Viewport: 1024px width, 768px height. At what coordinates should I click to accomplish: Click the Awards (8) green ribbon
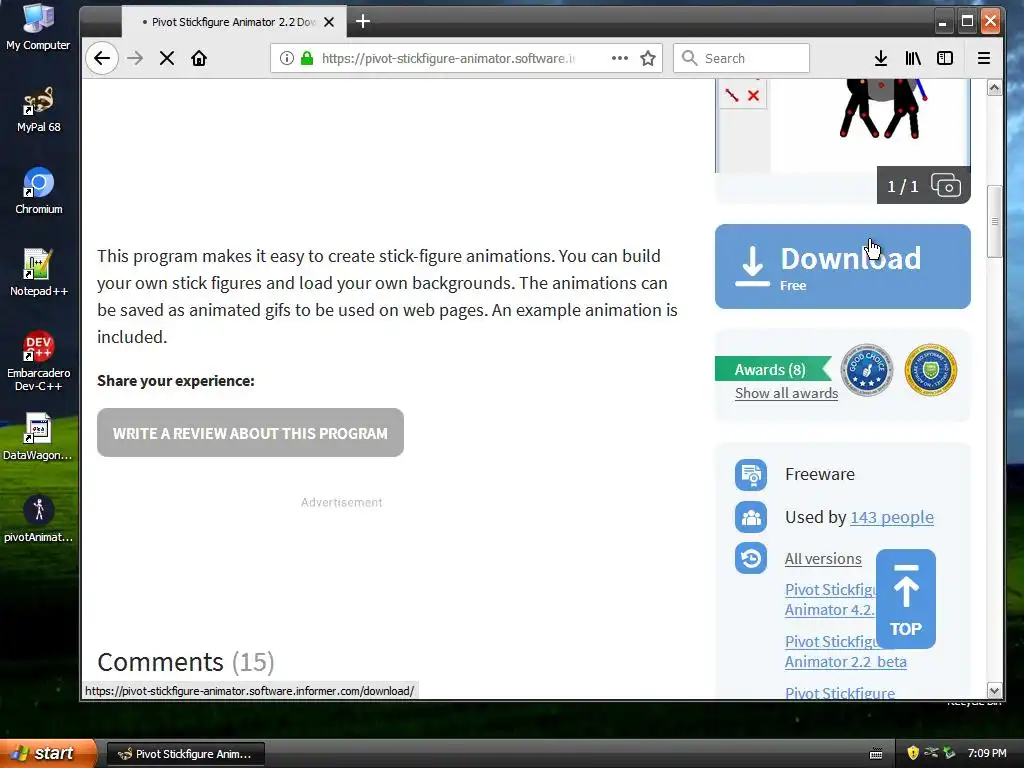(771, 369)
